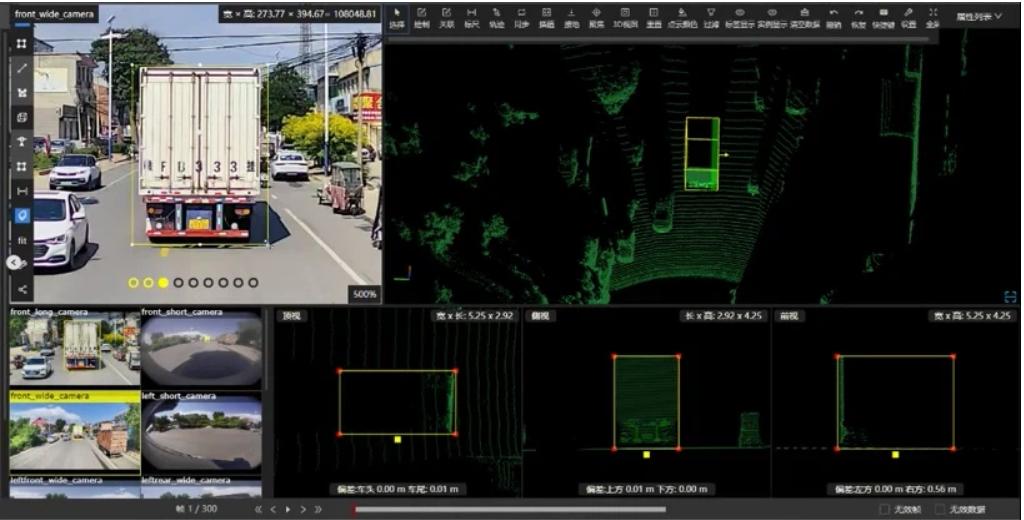
Task: Click the 侧视 side view label
Action: point(541,316)
